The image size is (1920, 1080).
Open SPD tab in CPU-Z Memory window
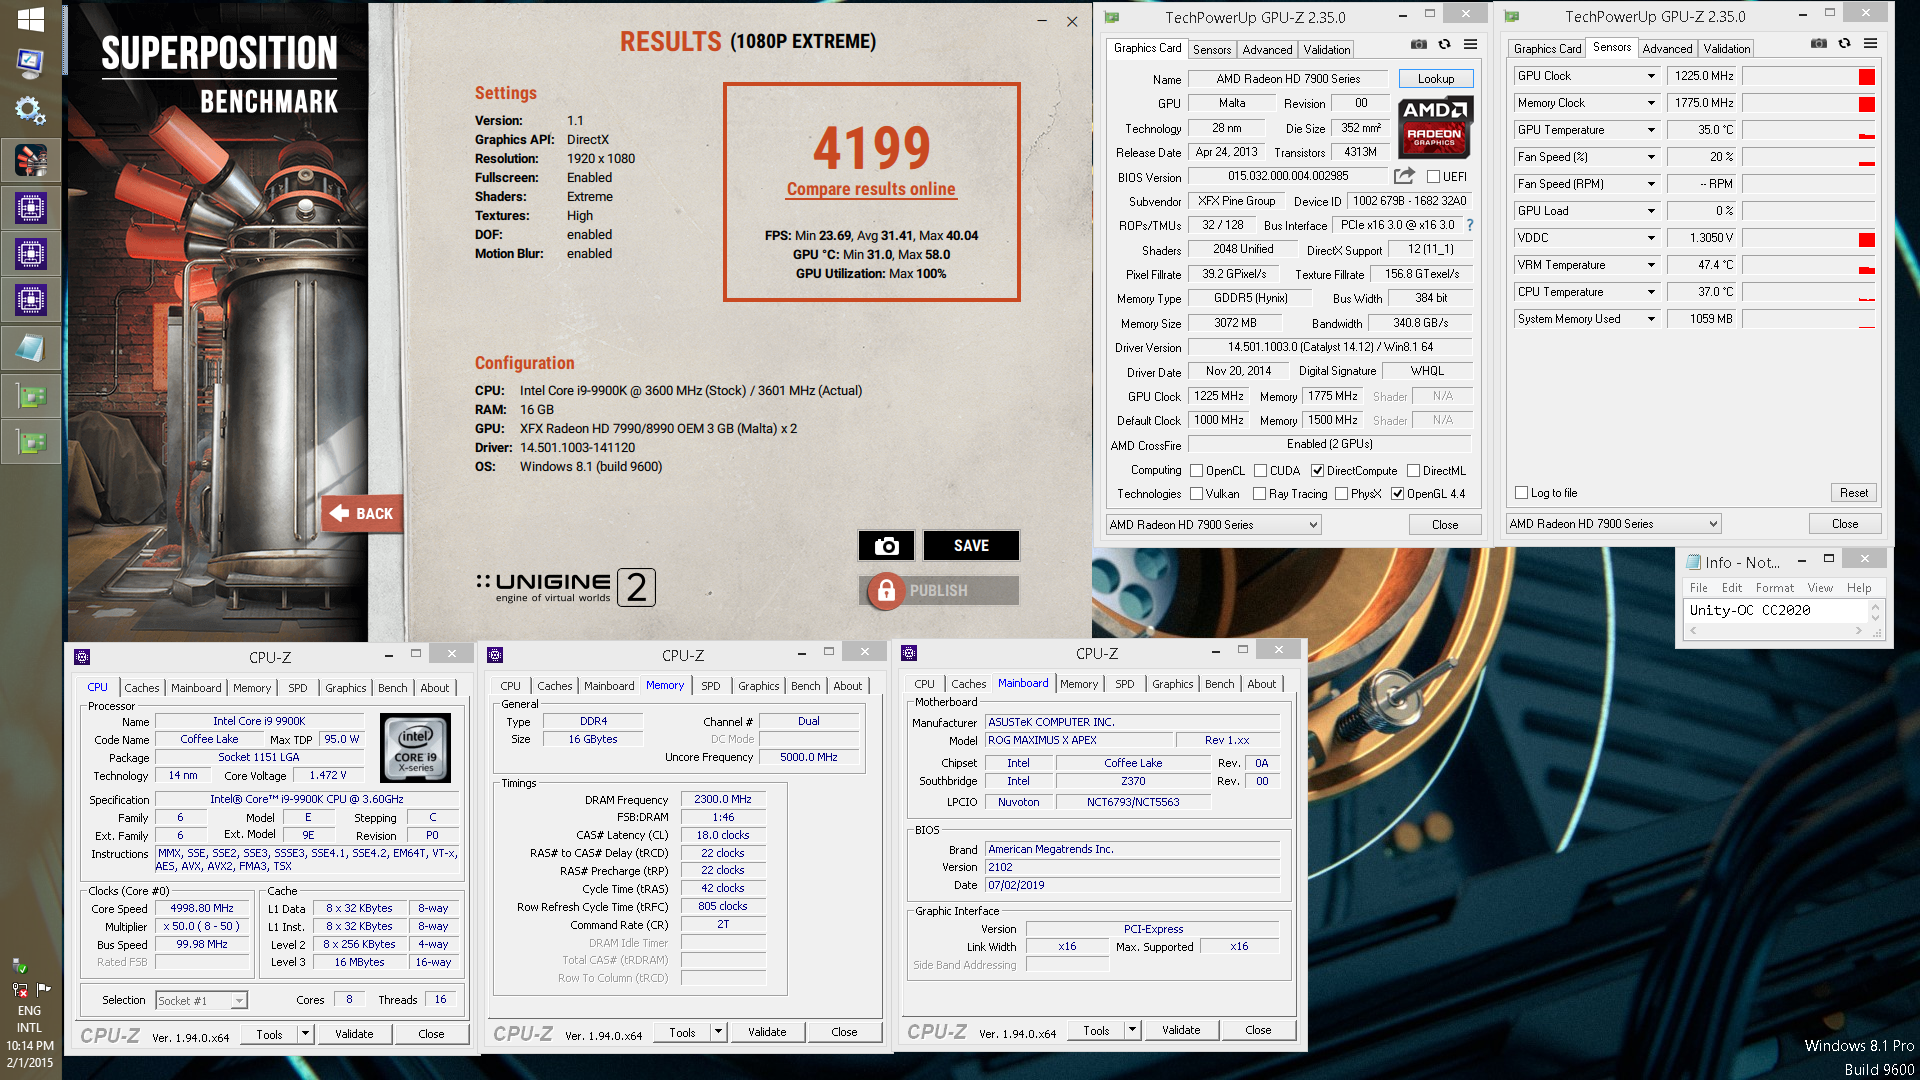710,686
